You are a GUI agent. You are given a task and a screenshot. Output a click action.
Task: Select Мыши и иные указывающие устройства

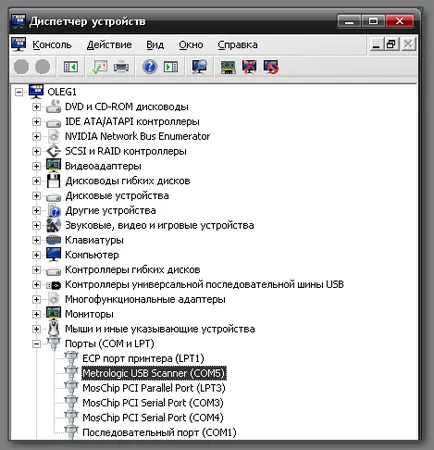pos(160,329)
